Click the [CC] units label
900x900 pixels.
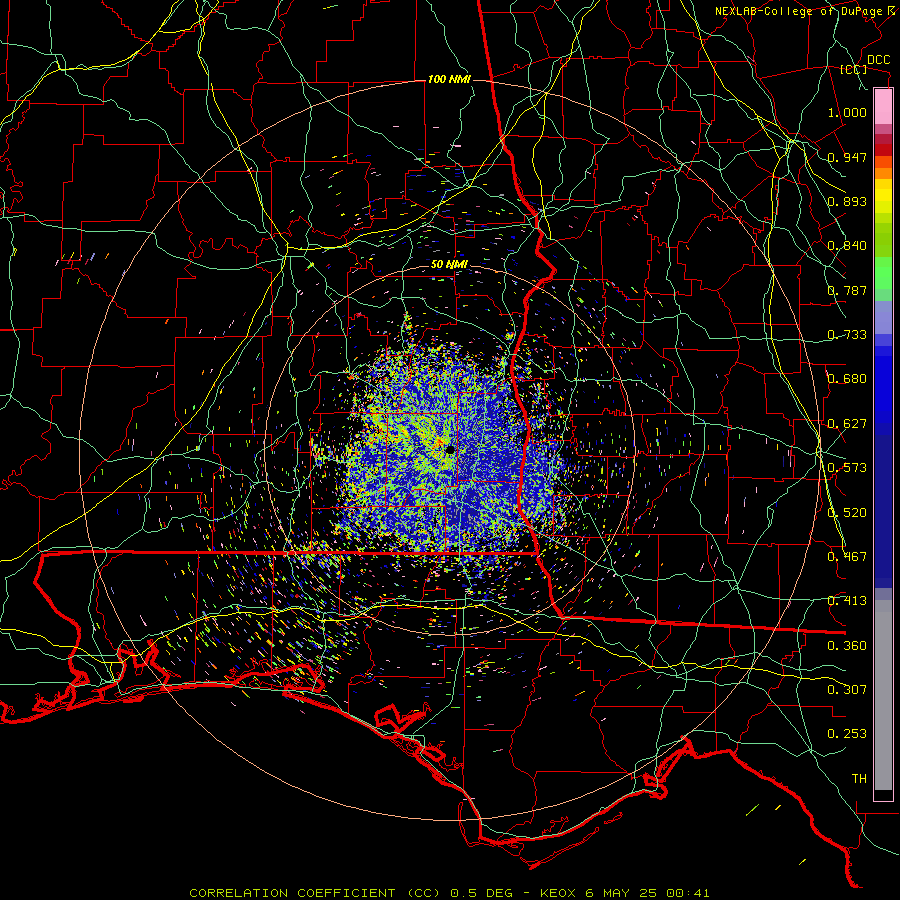click(x=854, y=69)
